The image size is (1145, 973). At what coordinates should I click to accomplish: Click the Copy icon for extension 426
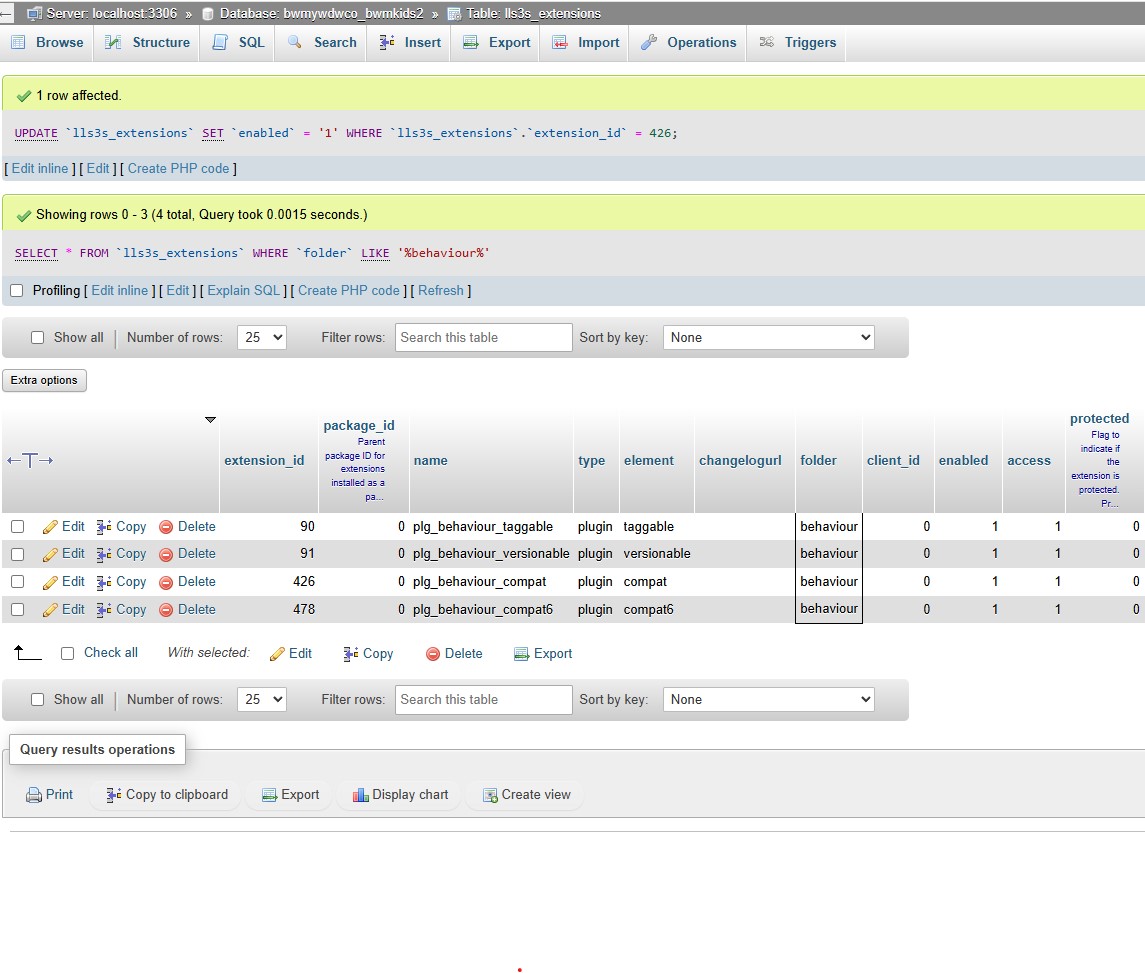tap(105, 582)
